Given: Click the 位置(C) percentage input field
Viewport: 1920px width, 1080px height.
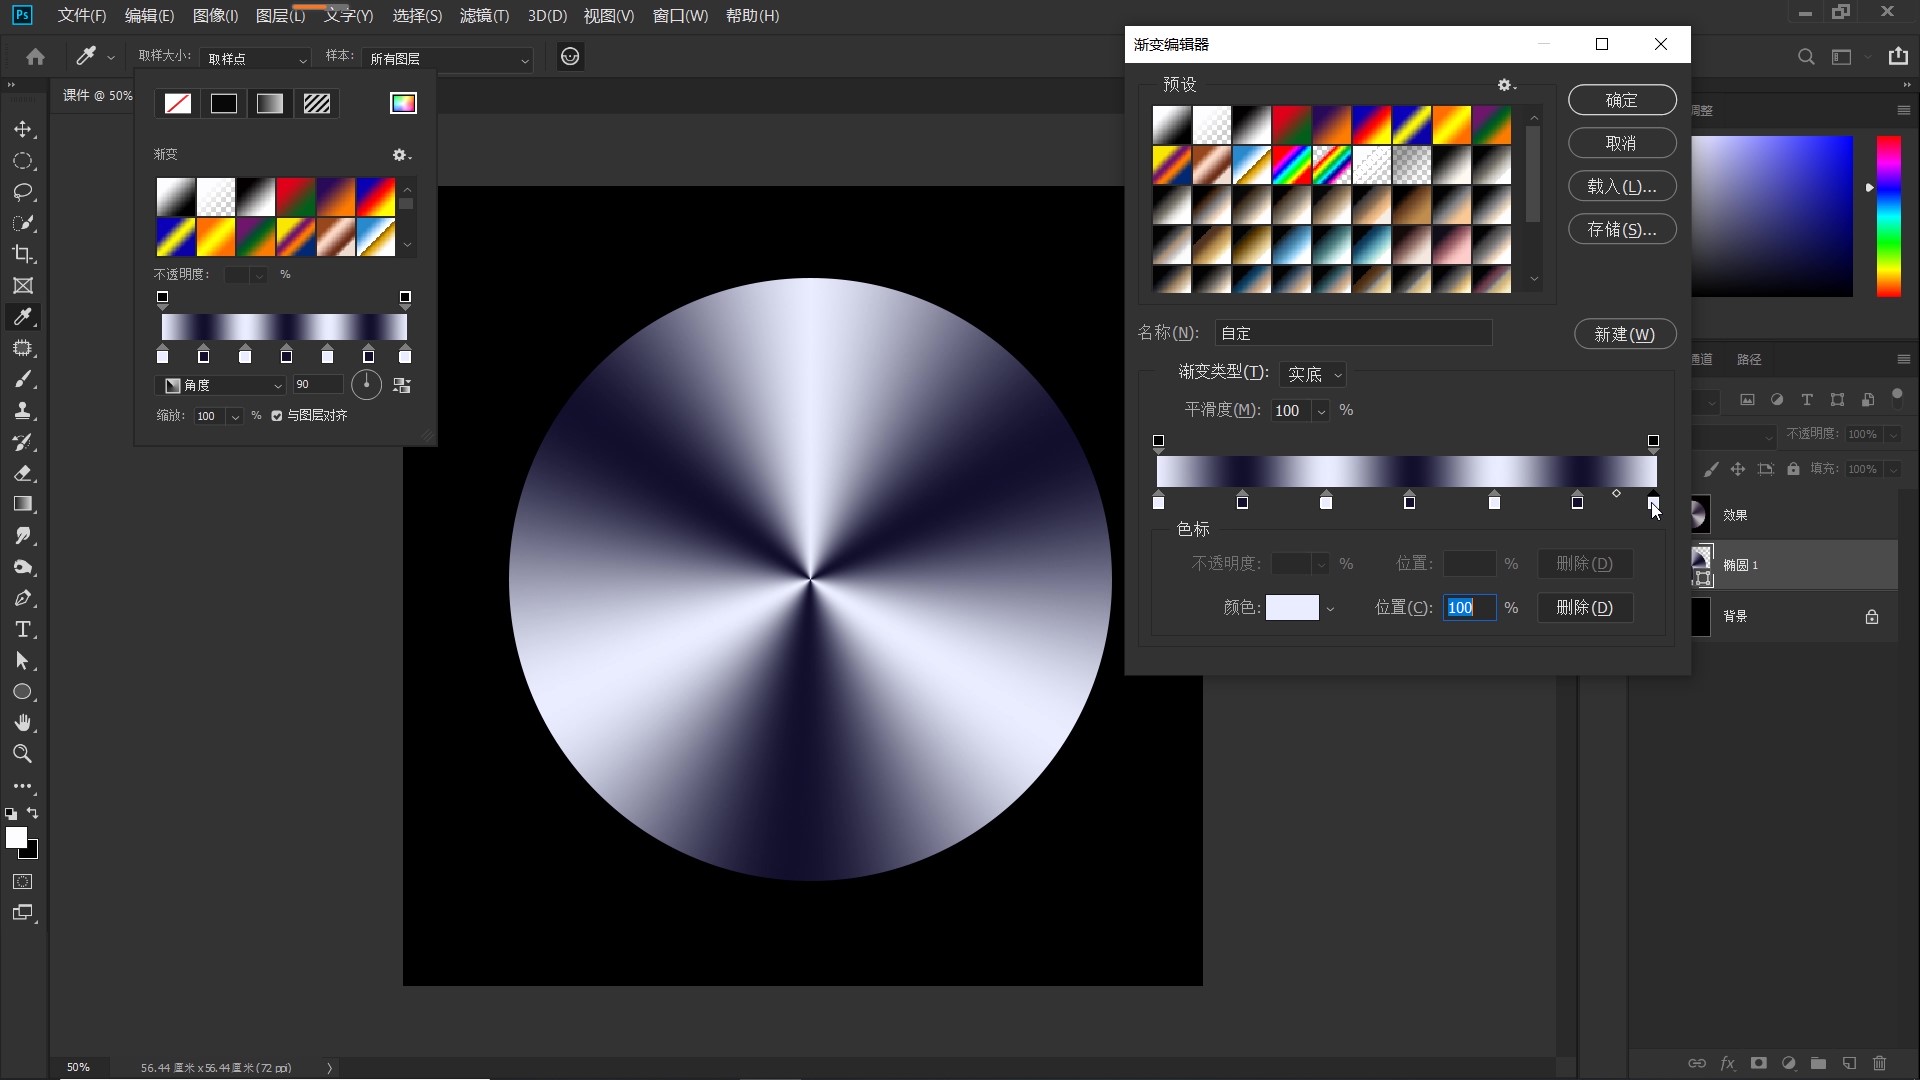Looking at the screenshot, I should point(1469,607).
